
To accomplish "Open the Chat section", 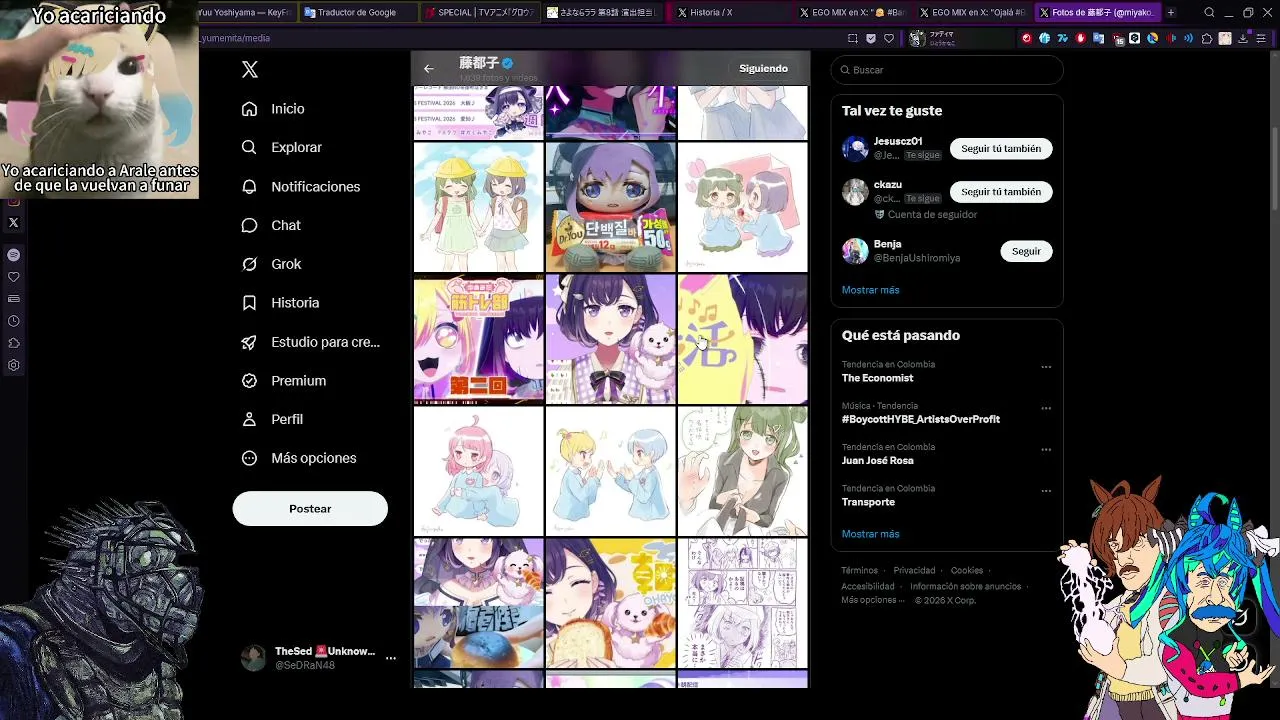I will pyautogui.click(x=271, y=225).
